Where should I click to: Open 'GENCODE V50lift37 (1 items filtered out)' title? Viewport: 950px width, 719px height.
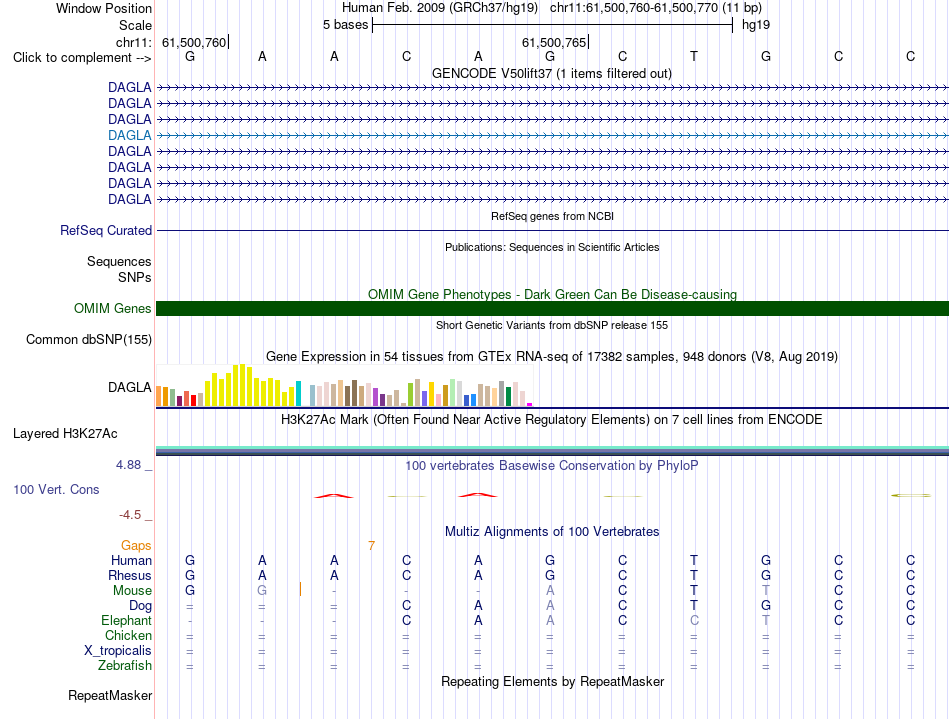[x=552, y=73]
